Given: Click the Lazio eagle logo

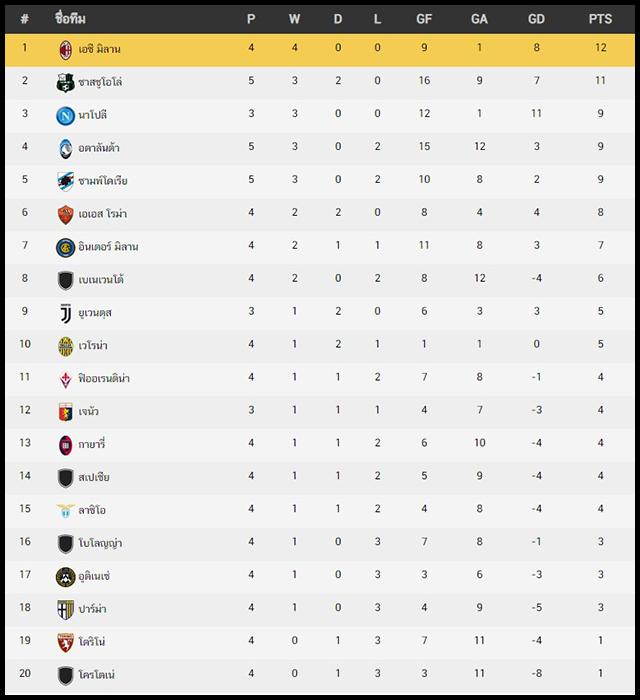Looking at the screenshot, I should [65, 510].
